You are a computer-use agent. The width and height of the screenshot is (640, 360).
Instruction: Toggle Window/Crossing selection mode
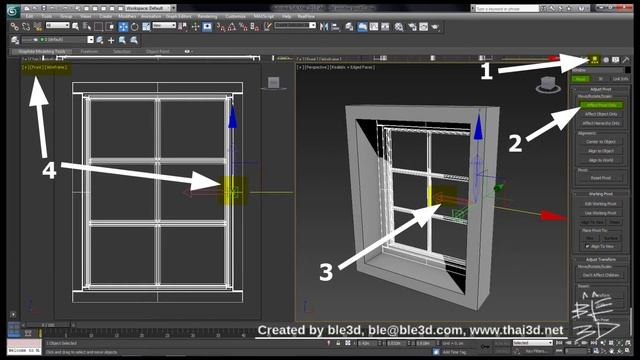pyautogui.click(x=110, y=27)
